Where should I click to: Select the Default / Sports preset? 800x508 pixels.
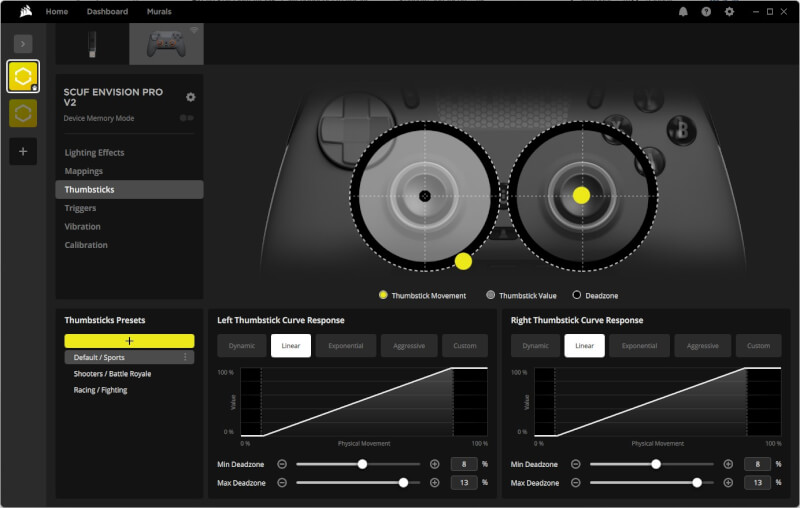(x=129, y=358)
